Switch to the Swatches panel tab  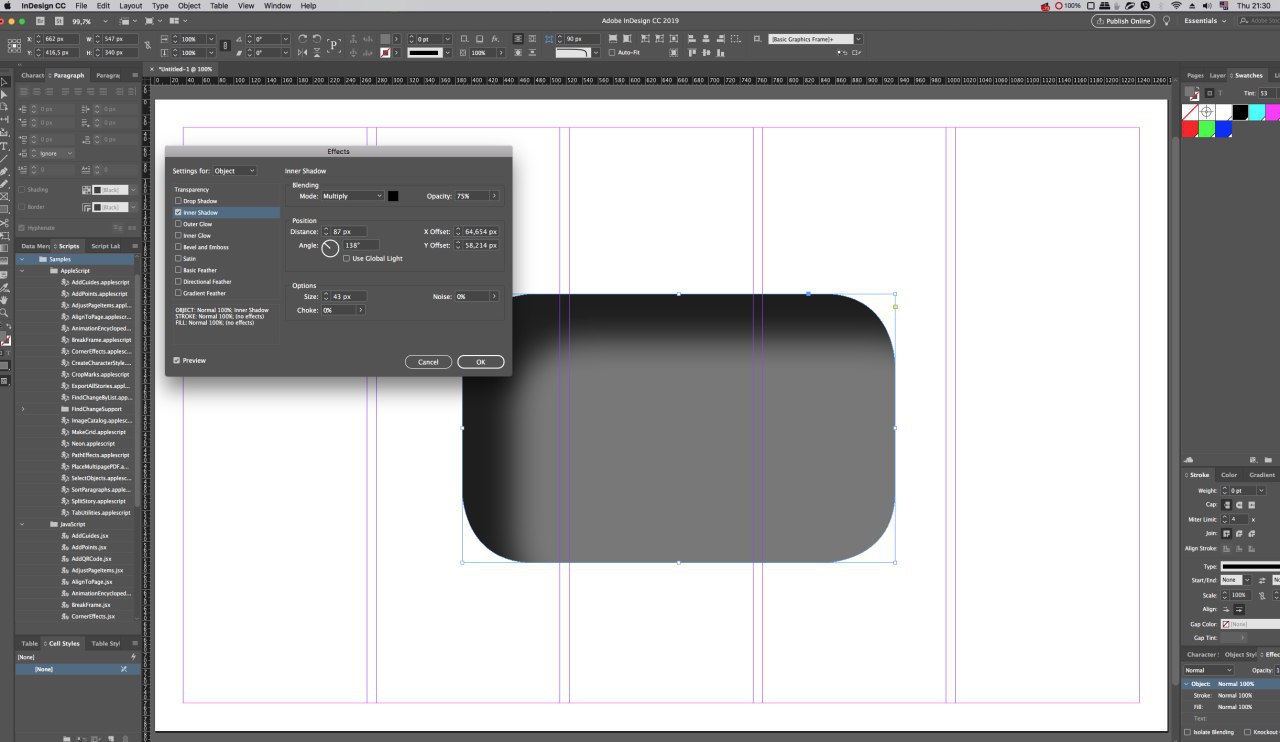pos(1249,75)
